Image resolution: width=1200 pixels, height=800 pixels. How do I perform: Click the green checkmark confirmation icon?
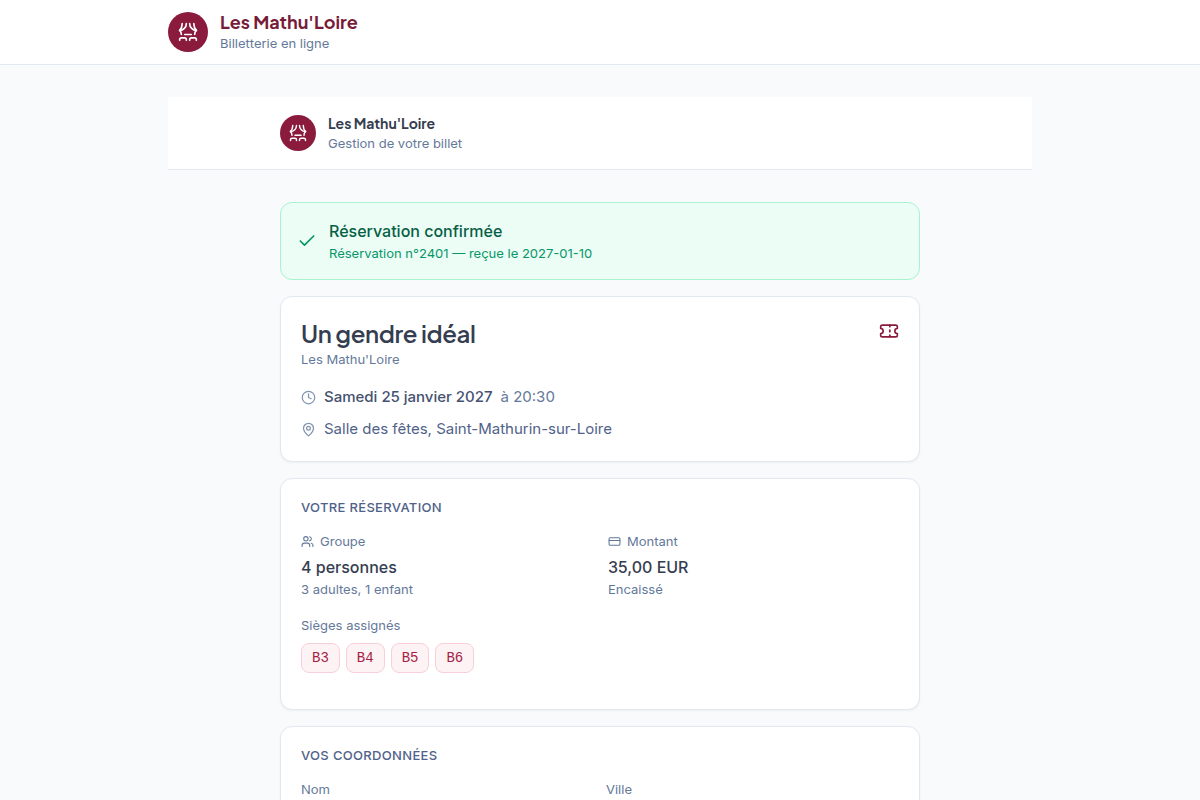(307, 241)
